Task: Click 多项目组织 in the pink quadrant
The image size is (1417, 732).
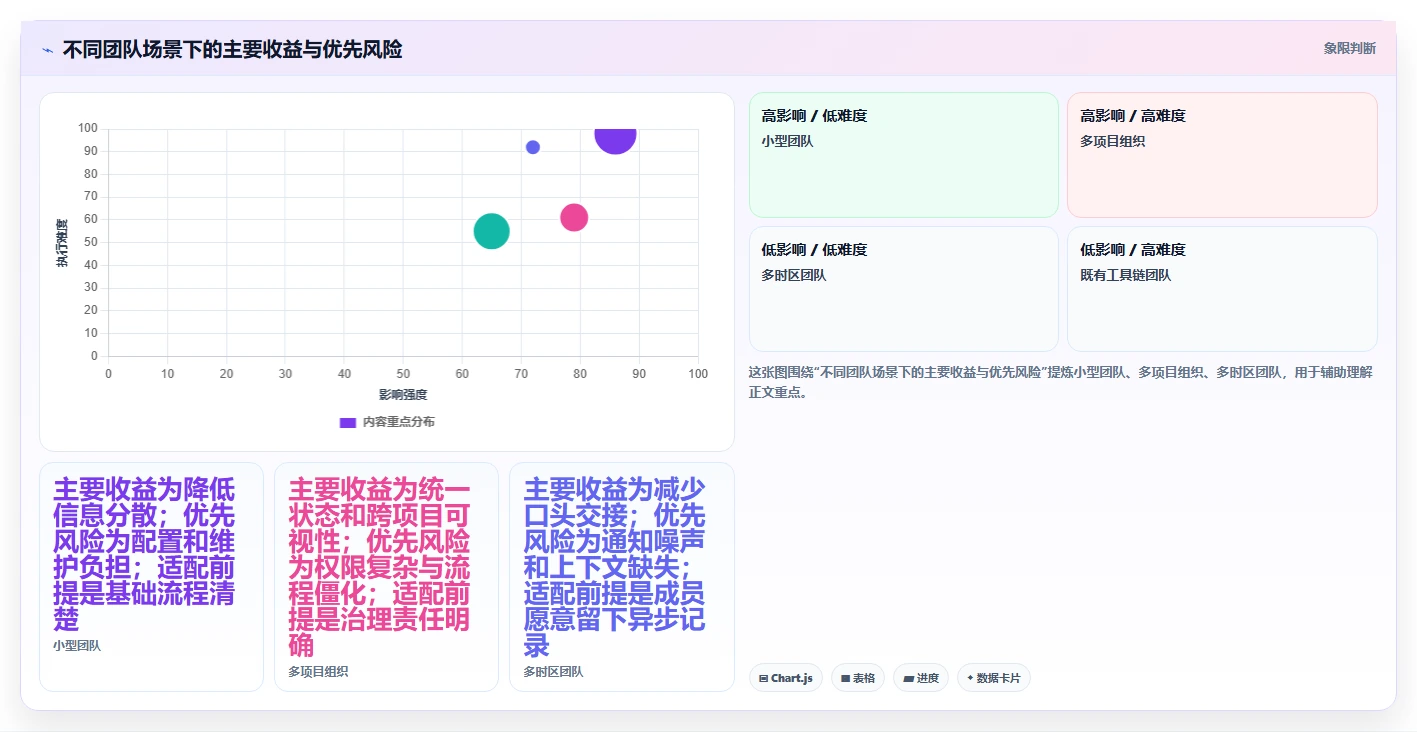Action: pyautogui.click(x=1113, y=142)
